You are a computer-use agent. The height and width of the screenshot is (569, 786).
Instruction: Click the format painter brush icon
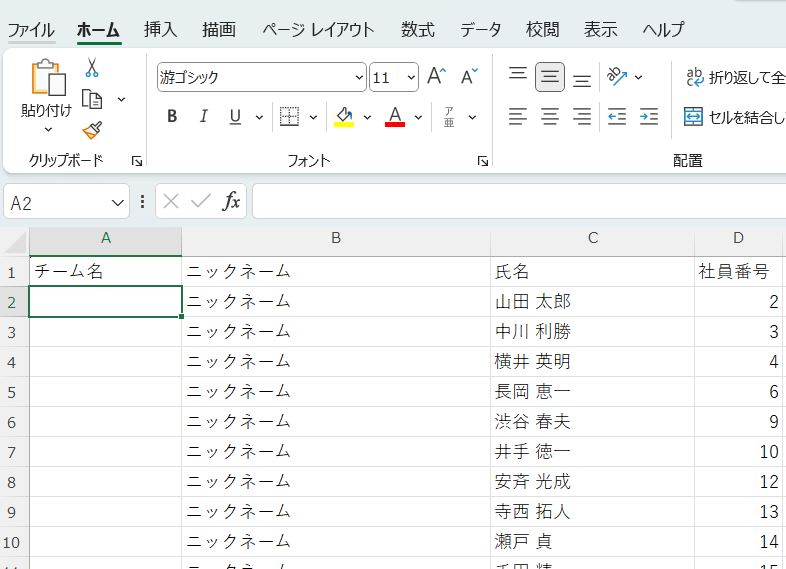[x=92, y=130]
